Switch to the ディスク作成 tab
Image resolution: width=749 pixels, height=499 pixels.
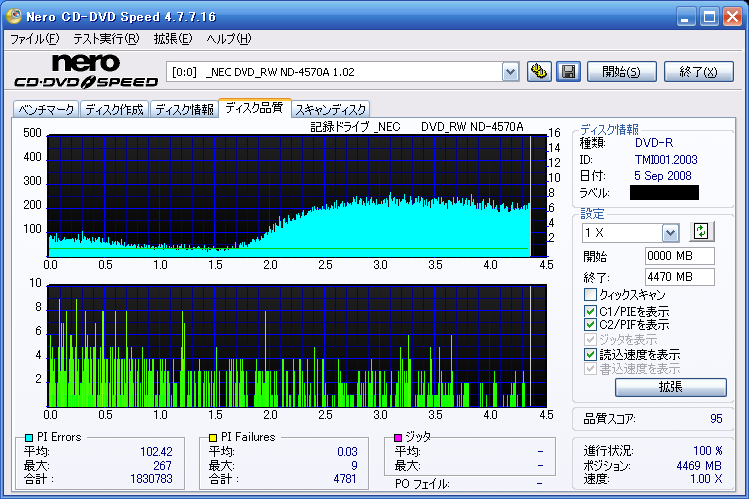coord(114,110)
